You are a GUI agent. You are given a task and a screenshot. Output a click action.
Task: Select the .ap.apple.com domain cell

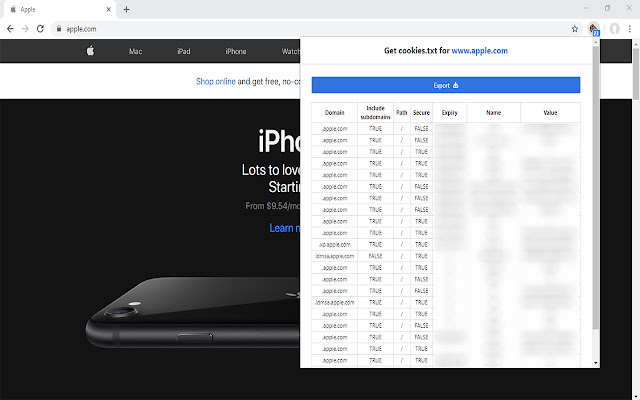(334, 244)
